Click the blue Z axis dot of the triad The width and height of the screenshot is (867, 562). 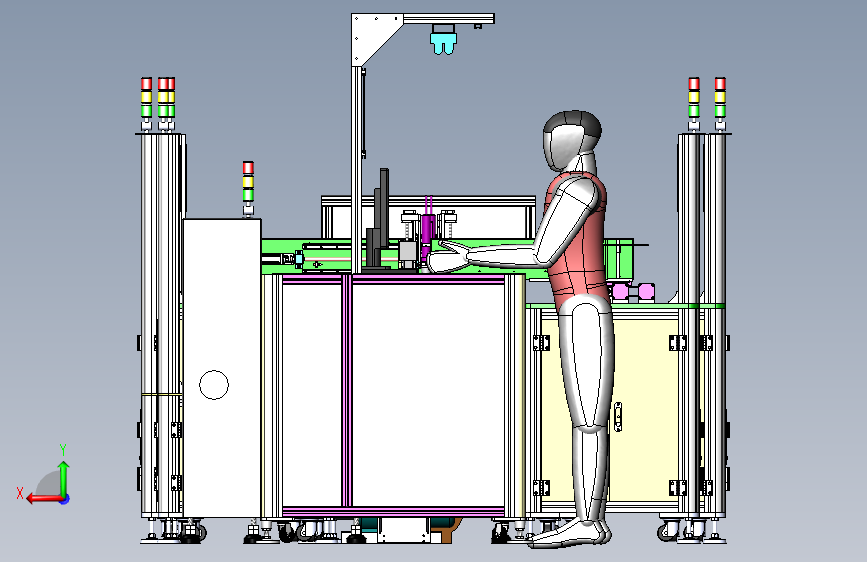coord(65,499)
